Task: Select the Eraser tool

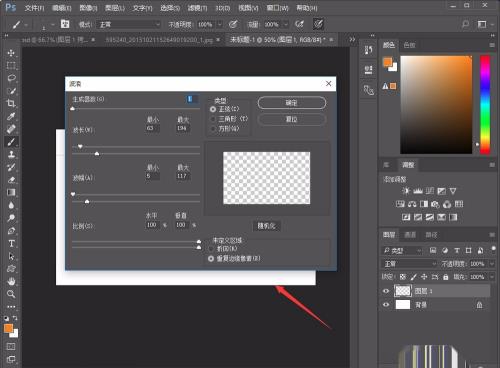Action: coord(11,180)
